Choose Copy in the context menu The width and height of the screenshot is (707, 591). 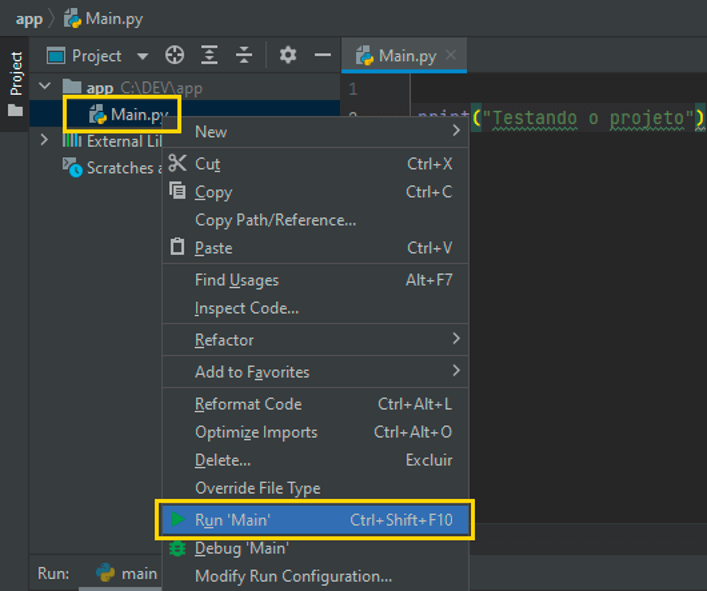click(315, 192)
